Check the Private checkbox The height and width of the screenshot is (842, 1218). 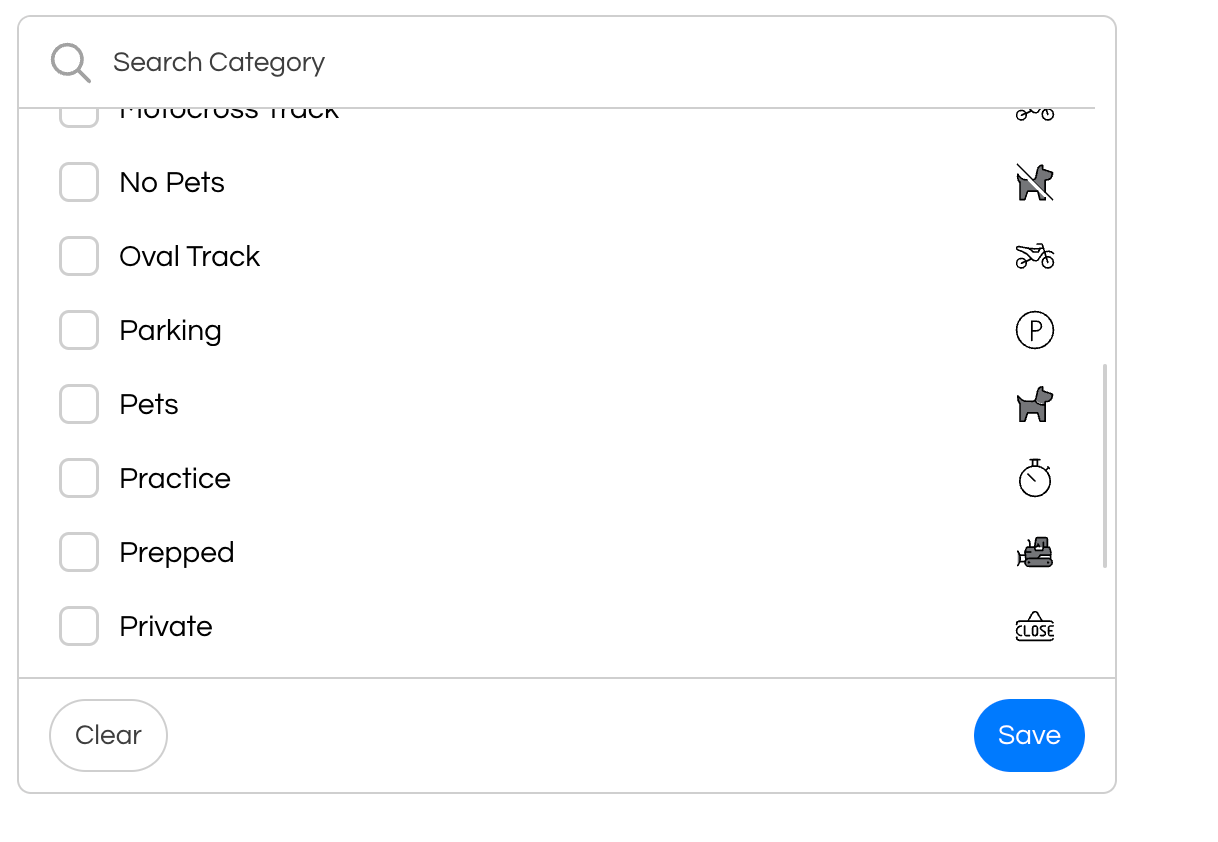78,626
